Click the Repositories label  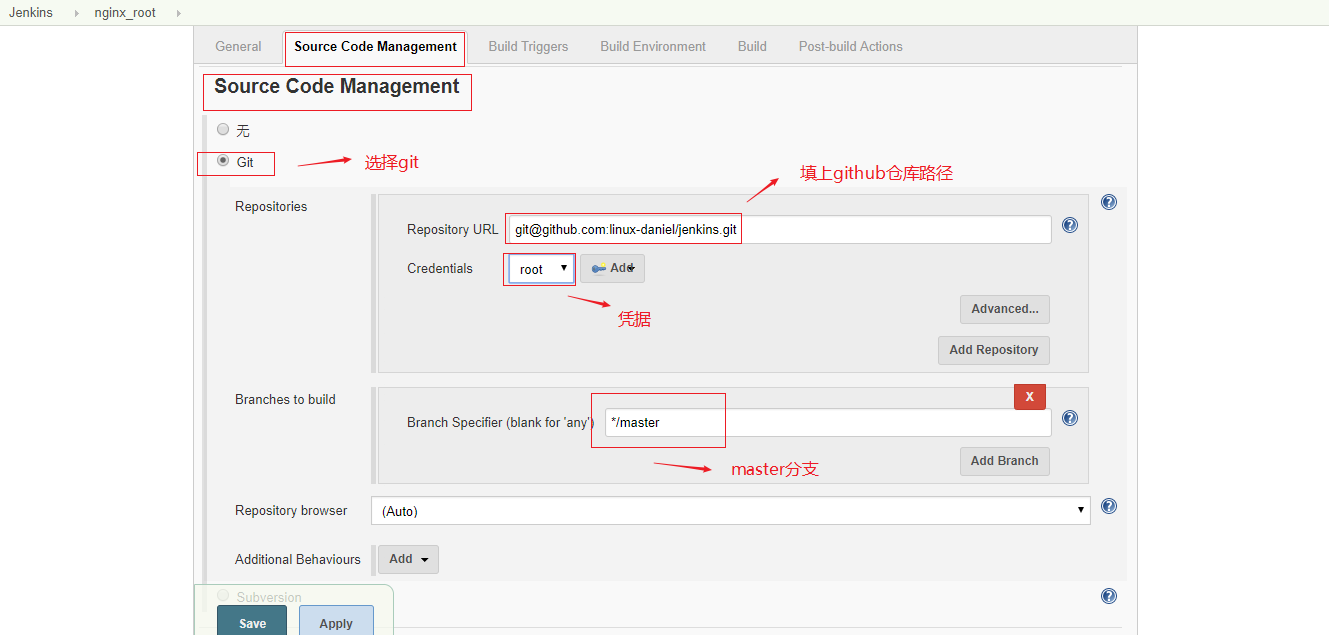(x=271, y=206)
